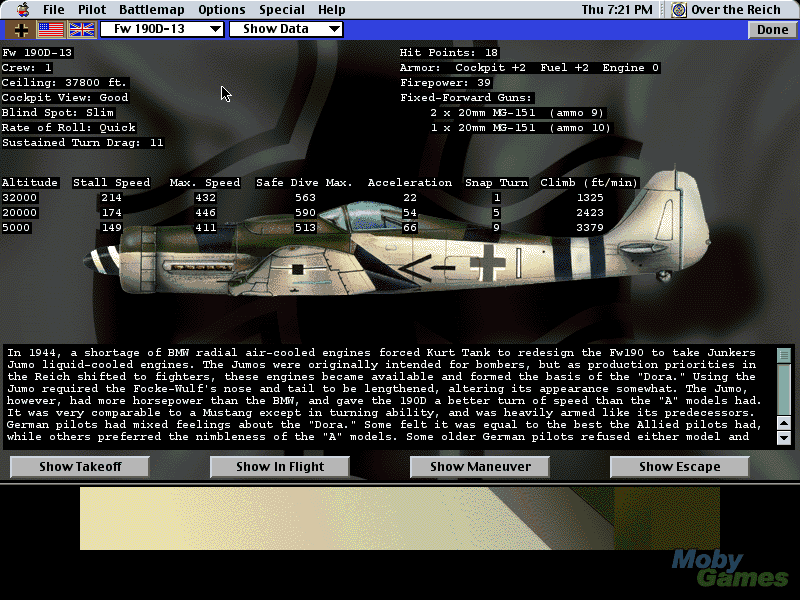This screenshot has height=600, width=800.
Task: Open the Battlemap menu
Action: (152, 10)
